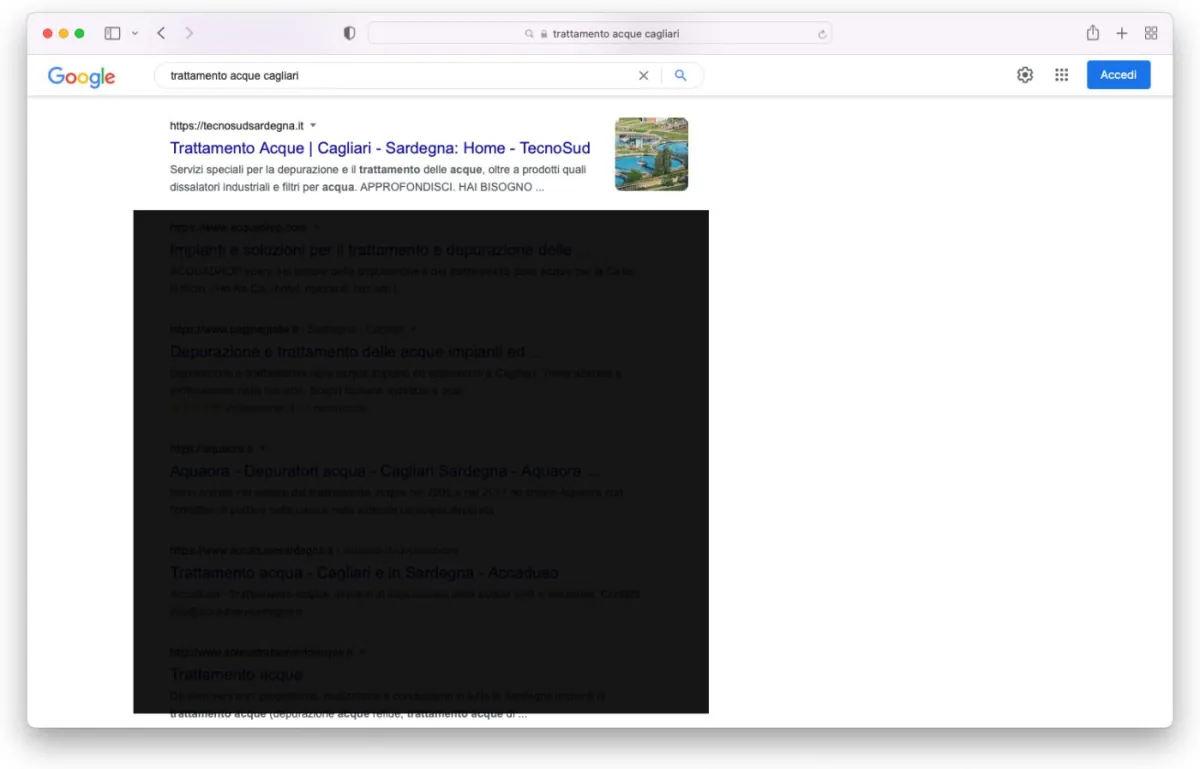Open the privacy report shield icon
Viewport: 1200px width, 769px height.
pyautogui.click(x=349, y=33)
